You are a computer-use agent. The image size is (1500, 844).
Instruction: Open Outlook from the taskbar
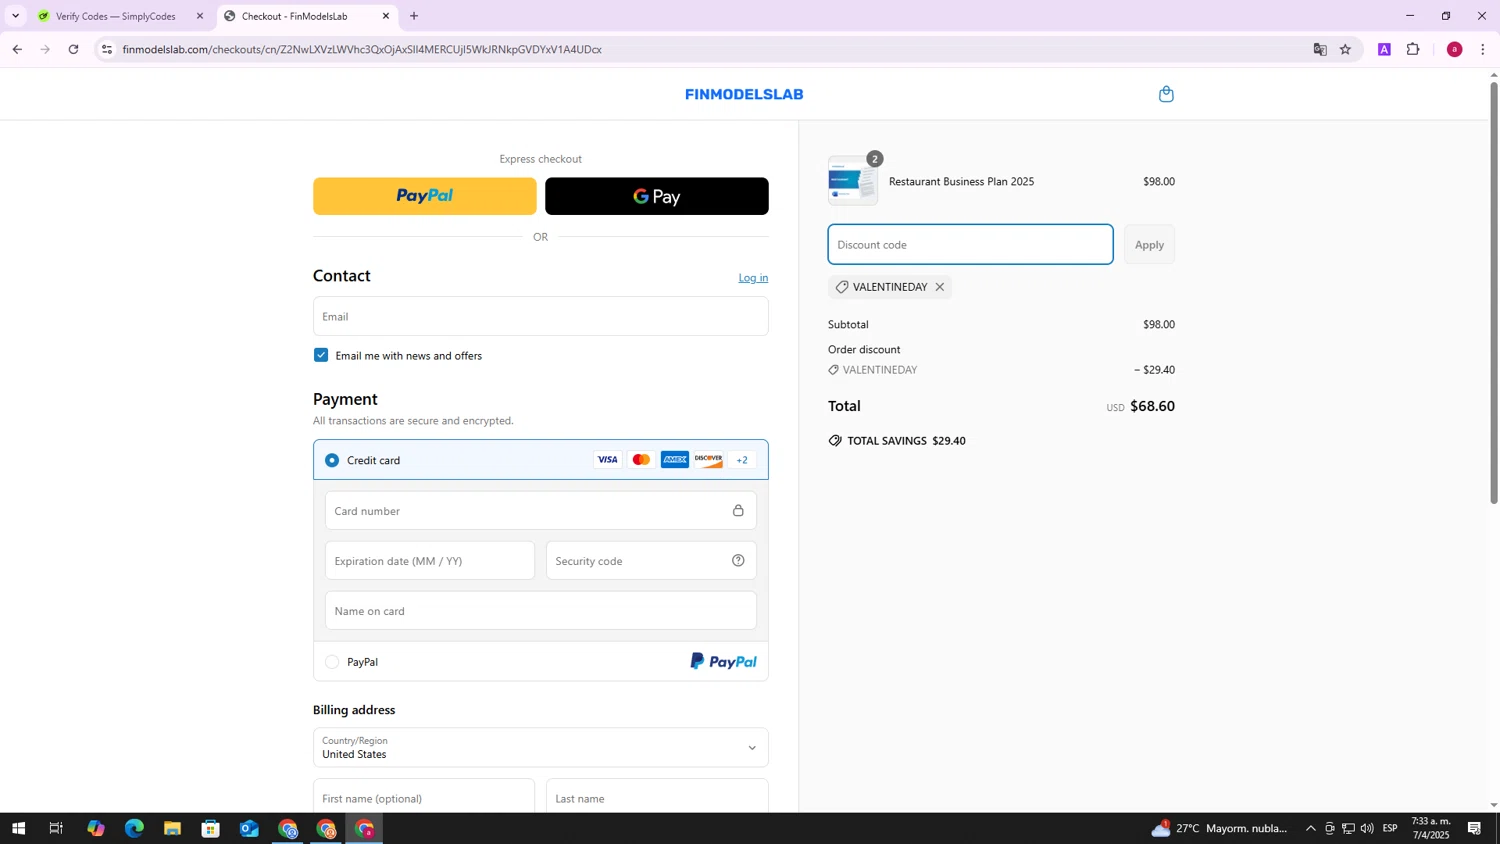pos(249,829)
